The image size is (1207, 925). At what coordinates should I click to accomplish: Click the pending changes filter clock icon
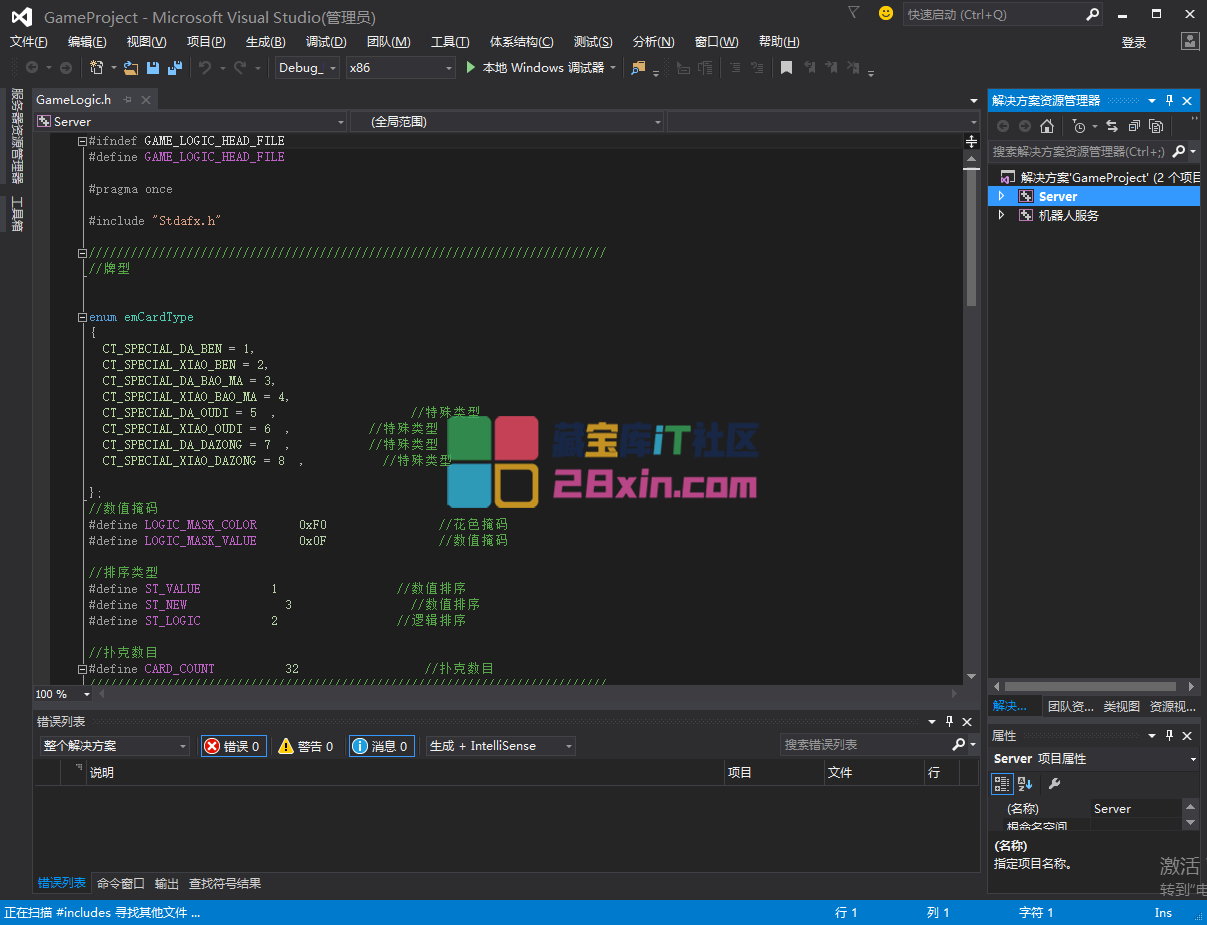1079,126
